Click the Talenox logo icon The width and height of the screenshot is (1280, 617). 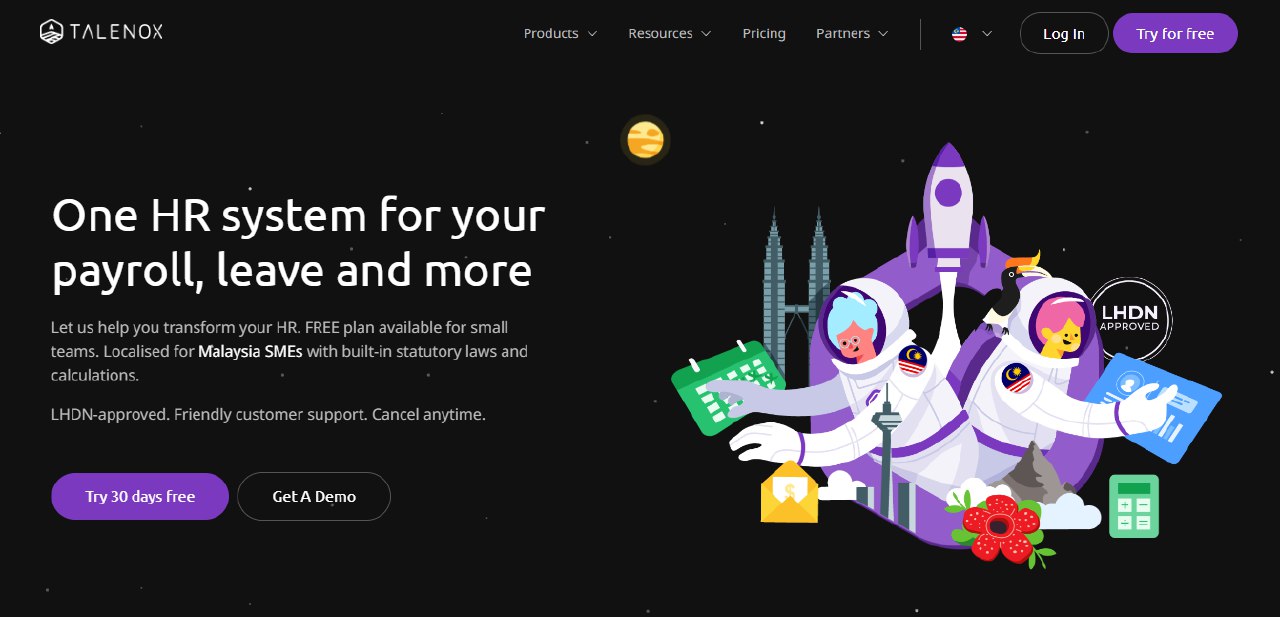51,32
